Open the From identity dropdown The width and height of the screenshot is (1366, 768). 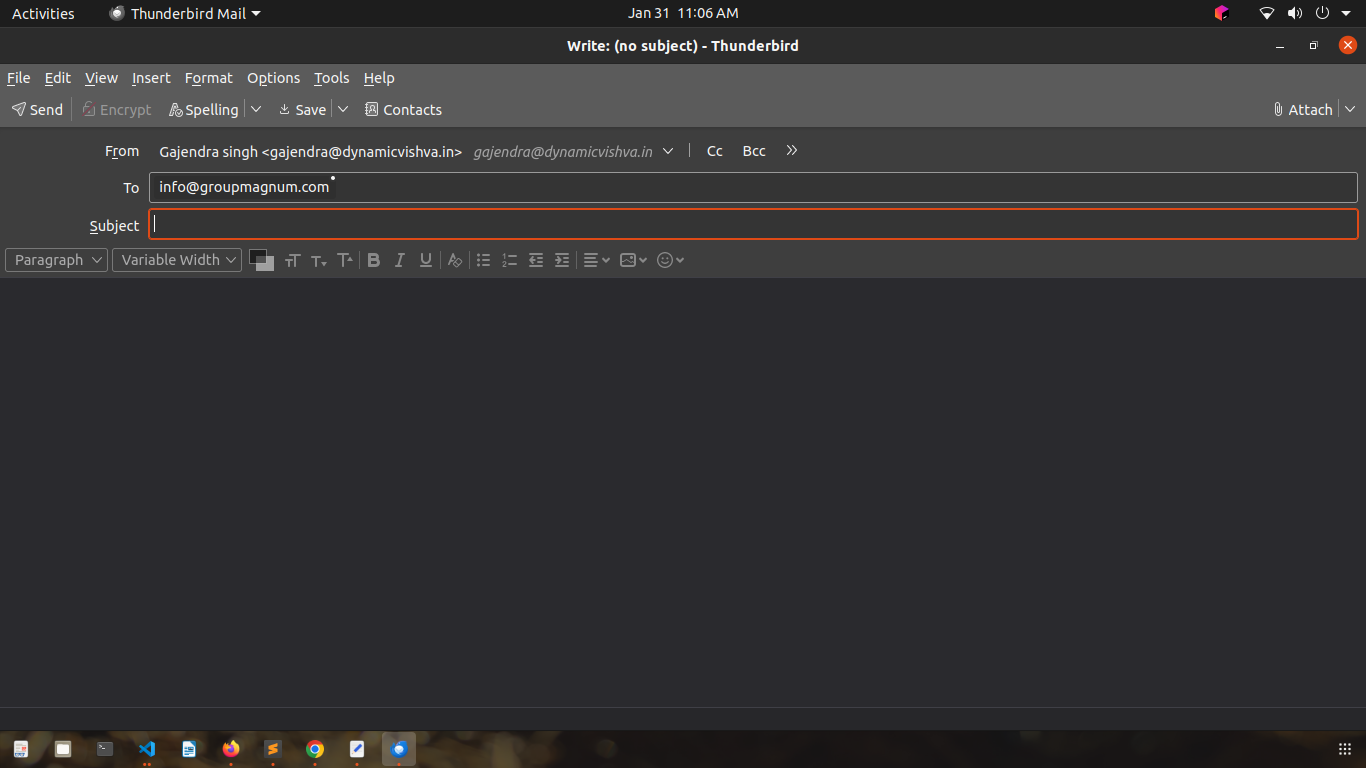(x=416, y=151)
